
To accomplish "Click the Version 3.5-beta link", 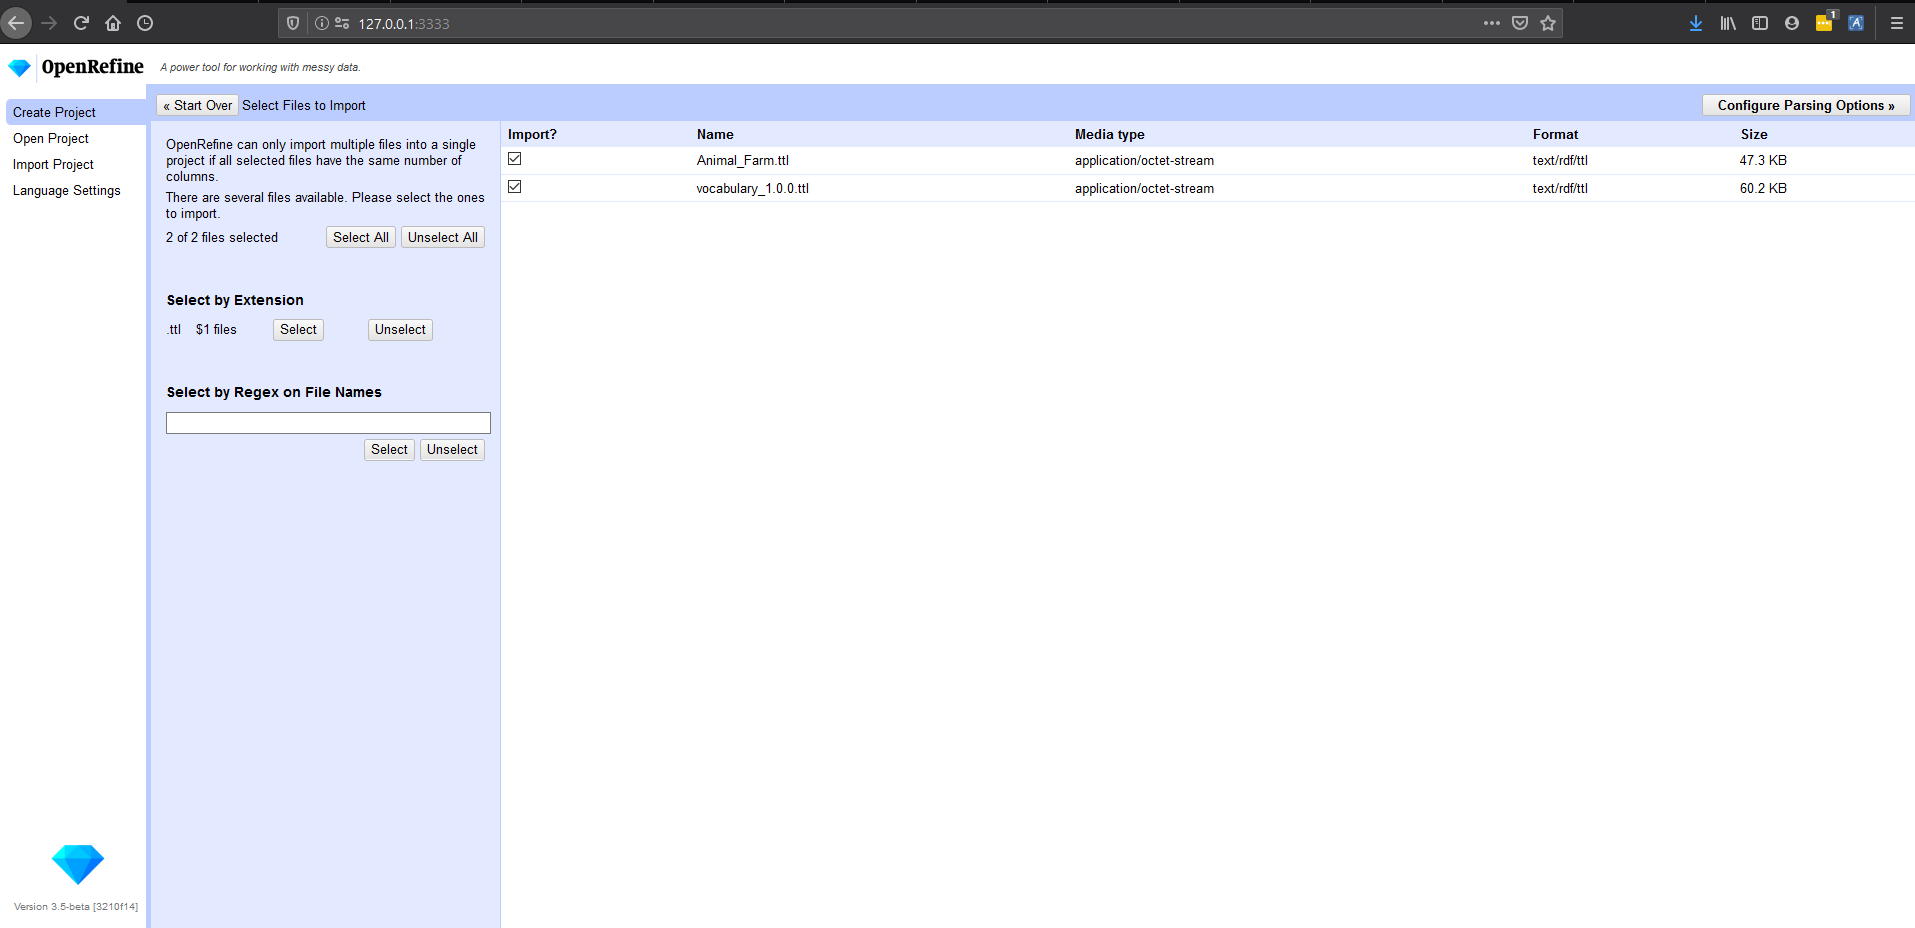I will click(76, 907).
